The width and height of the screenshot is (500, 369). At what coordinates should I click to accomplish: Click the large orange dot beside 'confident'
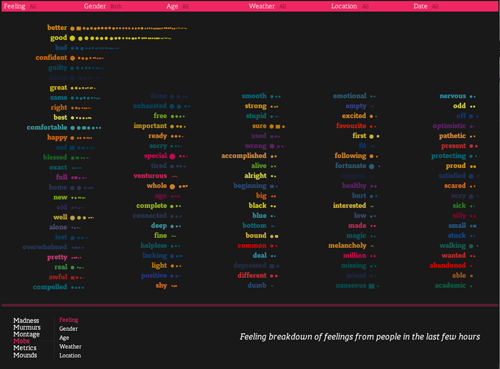click(72, 58)
